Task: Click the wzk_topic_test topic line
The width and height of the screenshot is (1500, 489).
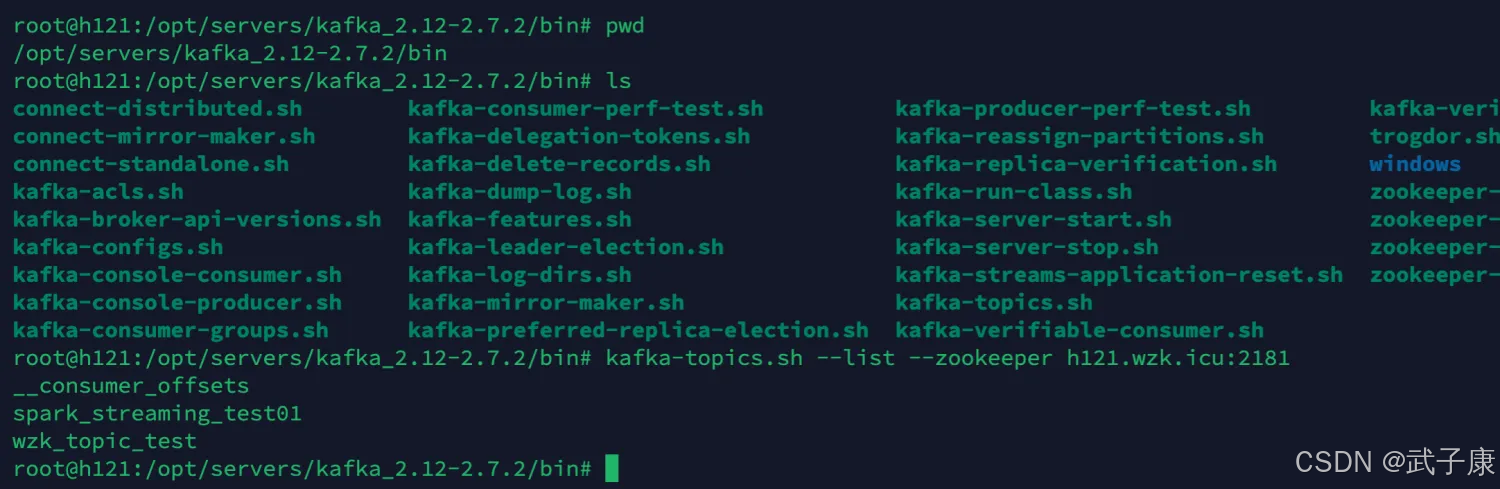Action: 105,441
